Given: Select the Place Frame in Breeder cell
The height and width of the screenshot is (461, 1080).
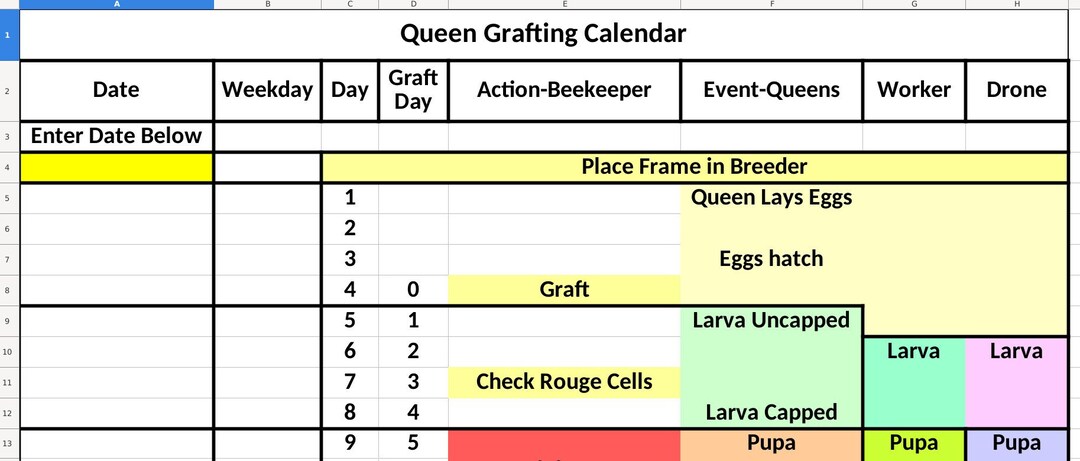Looking at the screenshot, I should click(x=694, y=167).
